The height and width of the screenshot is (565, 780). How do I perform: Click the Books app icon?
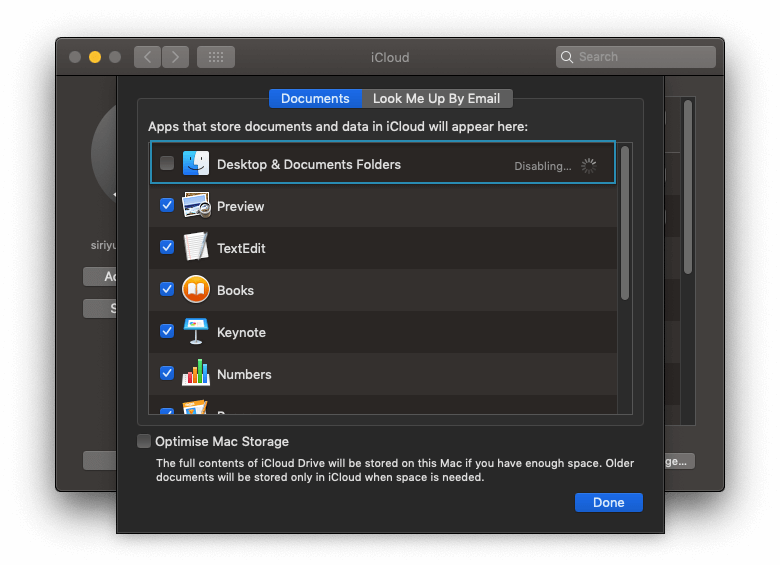pyautogui.click(x=195, y=289)
